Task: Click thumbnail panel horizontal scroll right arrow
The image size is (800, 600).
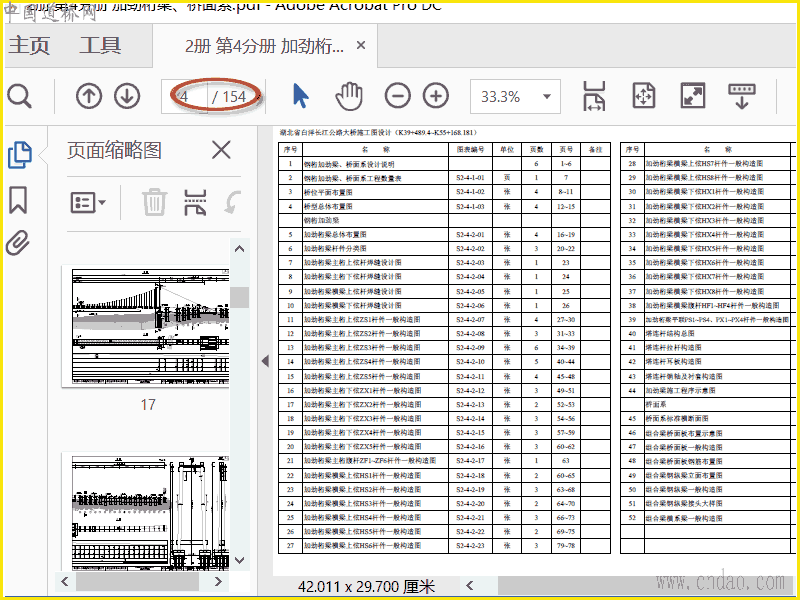Action: (218, 581)
